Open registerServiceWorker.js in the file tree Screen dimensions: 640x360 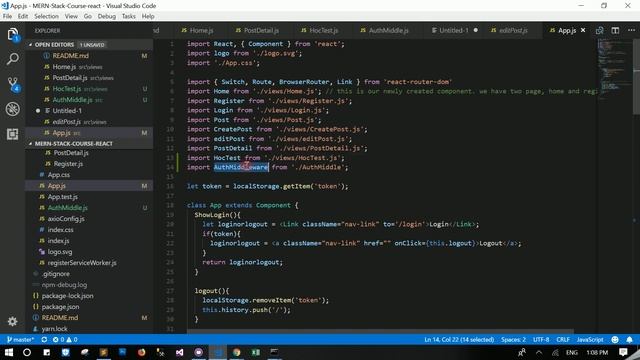coord(82,263)
